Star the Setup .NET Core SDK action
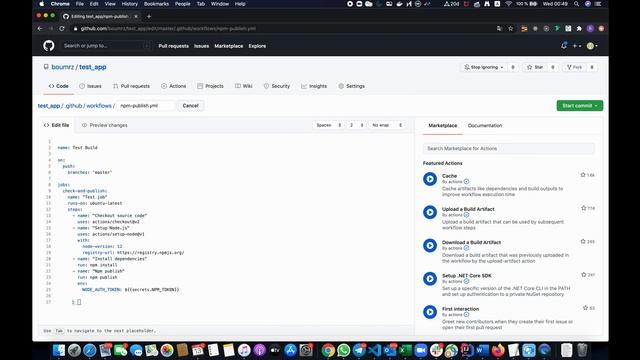Viewport: 640px width, 360px height. coord(583,275)
